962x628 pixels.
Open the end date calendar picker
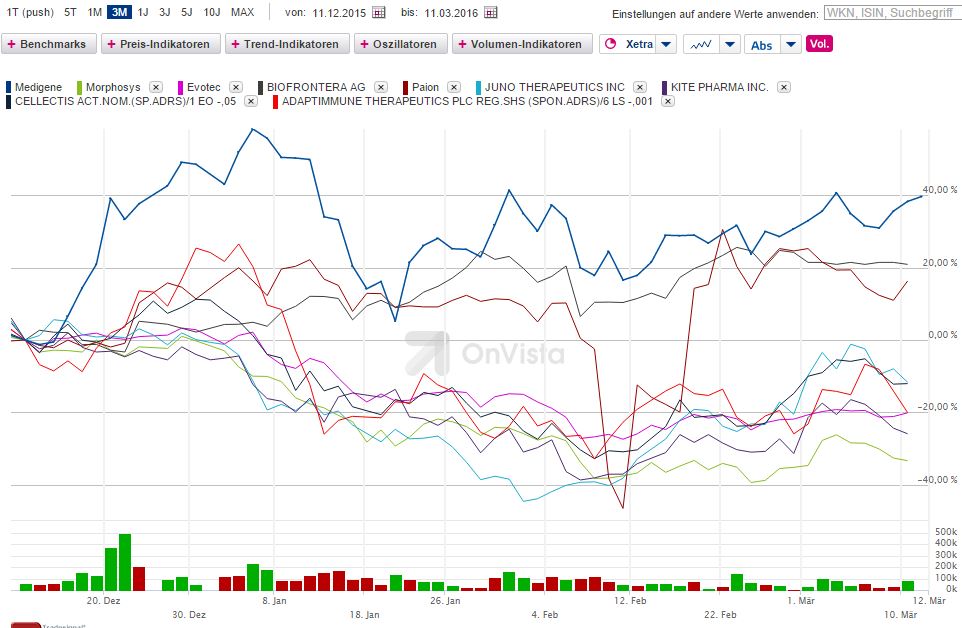pos(491,12)
